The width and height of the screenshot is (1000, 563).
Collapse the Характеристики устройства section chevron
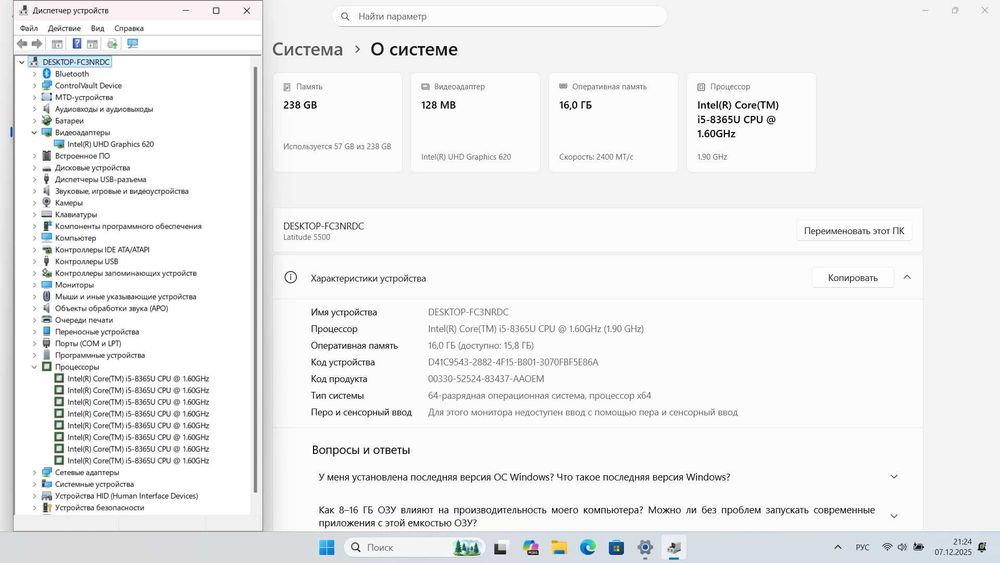907,277
